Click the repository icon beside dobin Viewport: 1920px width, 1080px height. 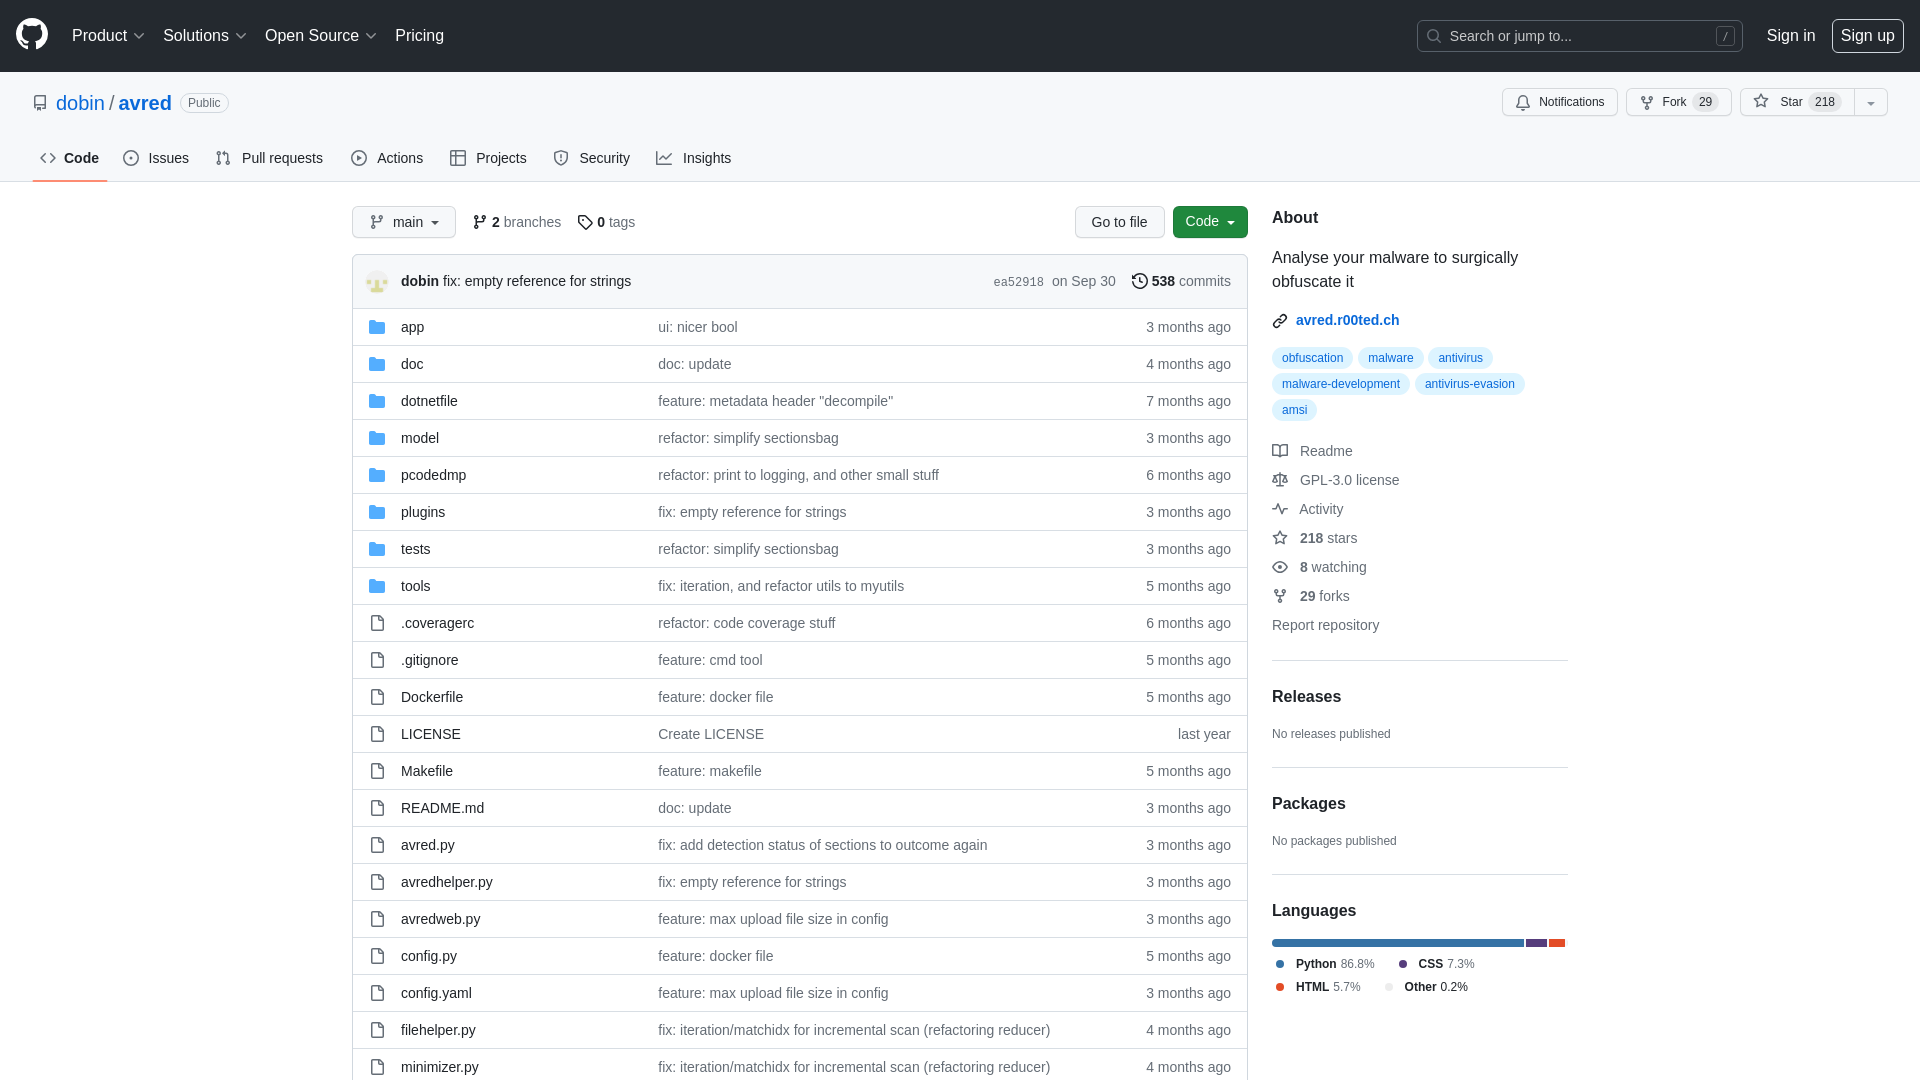pos(40,103)
